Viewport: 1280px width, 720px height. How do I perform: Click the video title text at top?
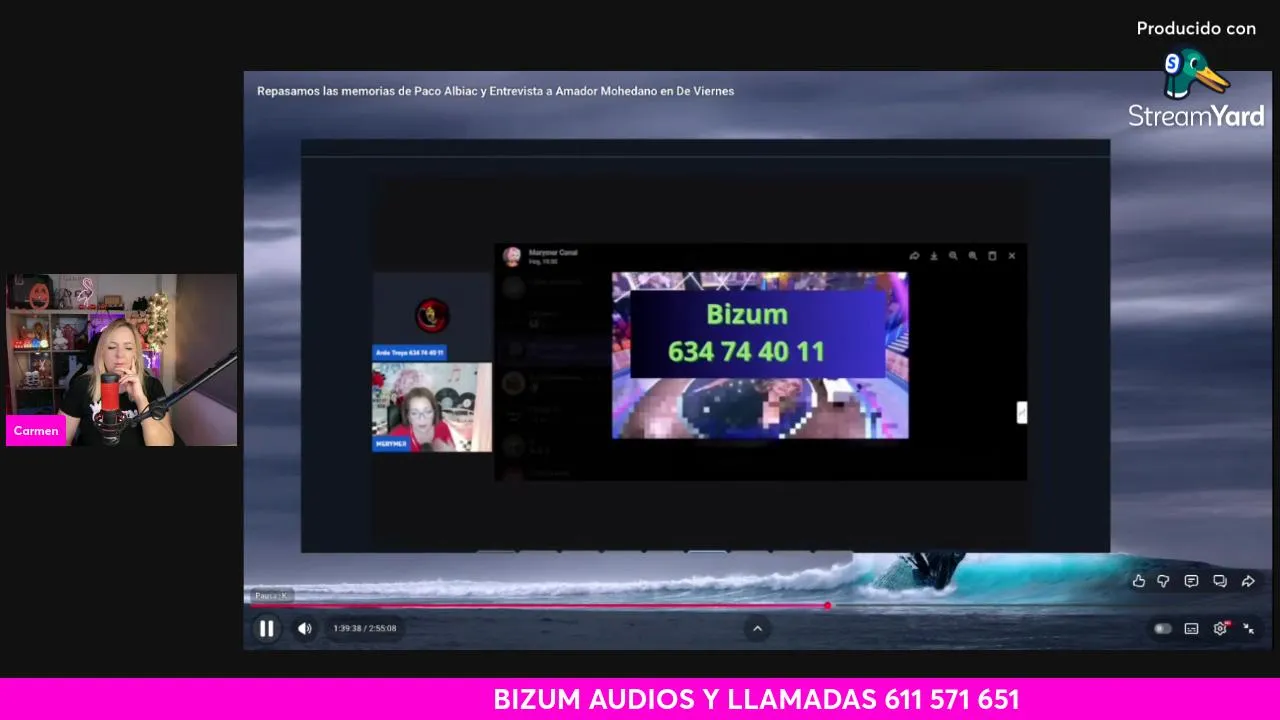point(496,91)
